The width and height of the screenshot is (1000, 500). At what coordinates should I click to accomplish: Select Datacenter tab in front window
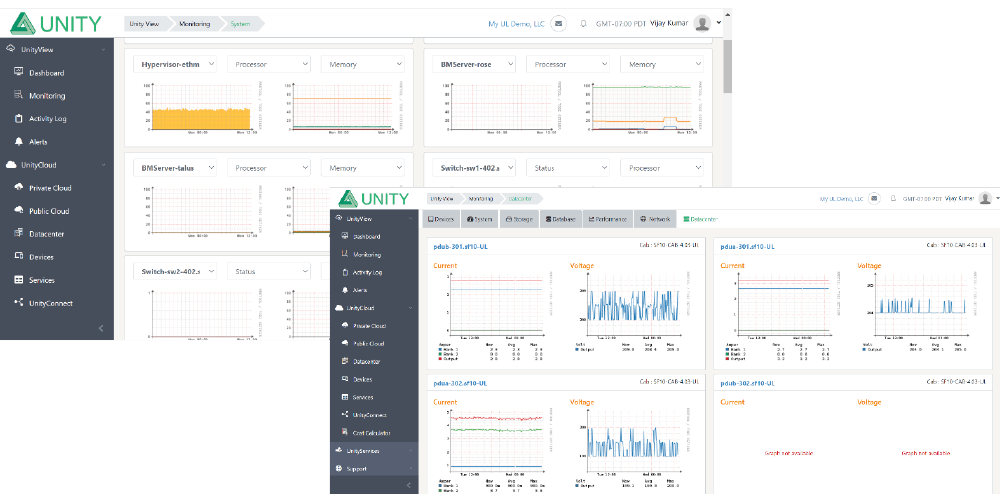coord(700,219)
